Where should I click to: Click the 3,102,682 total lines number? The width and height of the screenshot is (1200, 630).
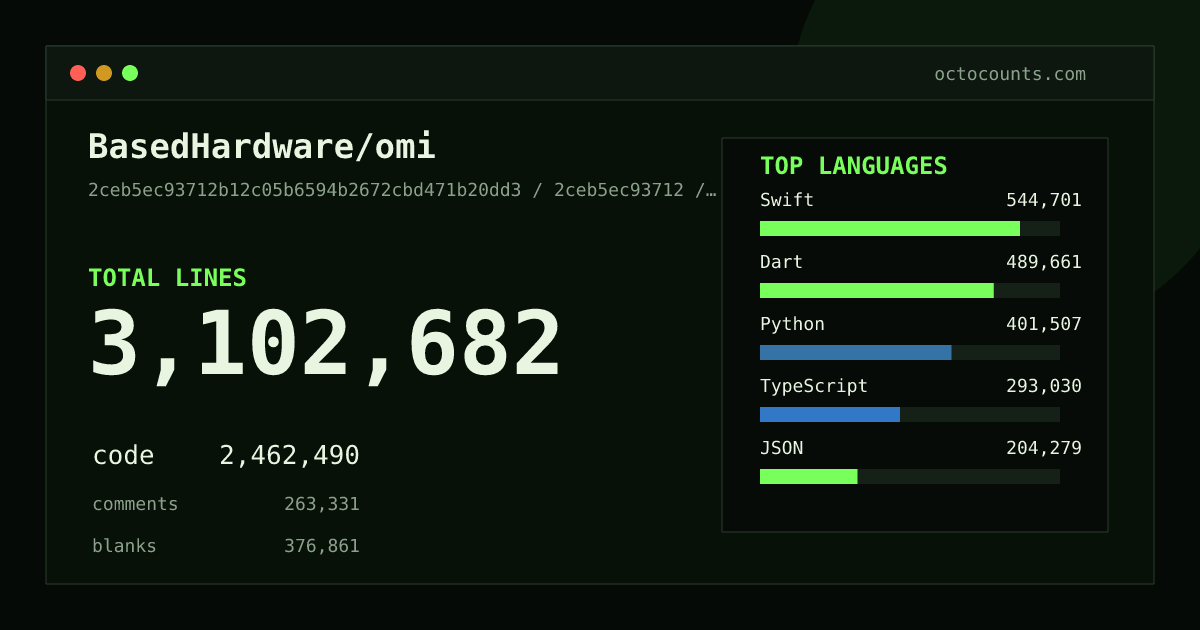coord(326,345)
